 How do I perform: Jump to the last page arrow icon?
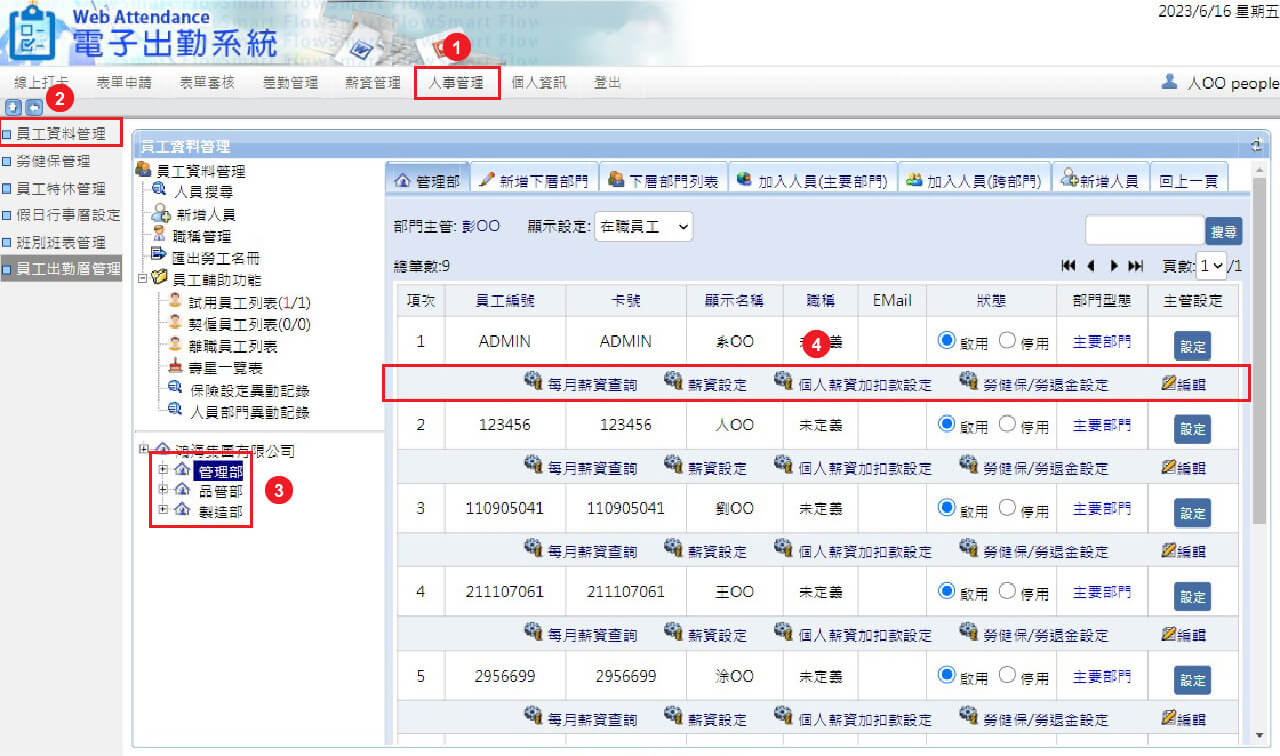pos(1135,266)
